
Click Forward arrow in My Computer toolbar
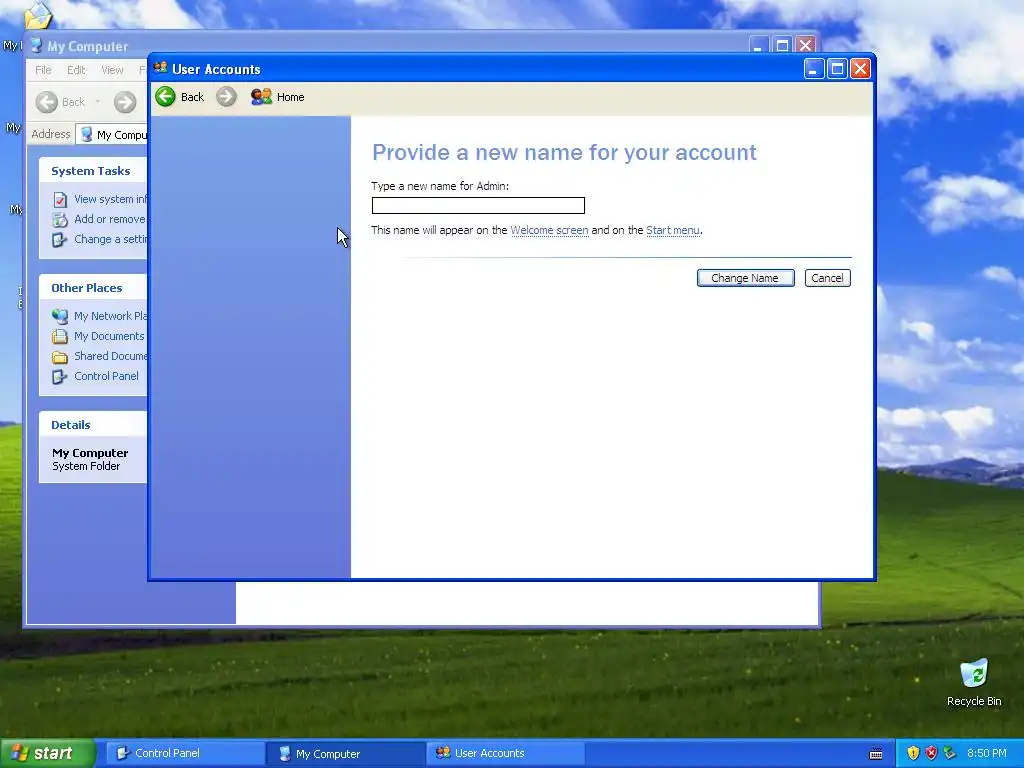click(125, 102)
